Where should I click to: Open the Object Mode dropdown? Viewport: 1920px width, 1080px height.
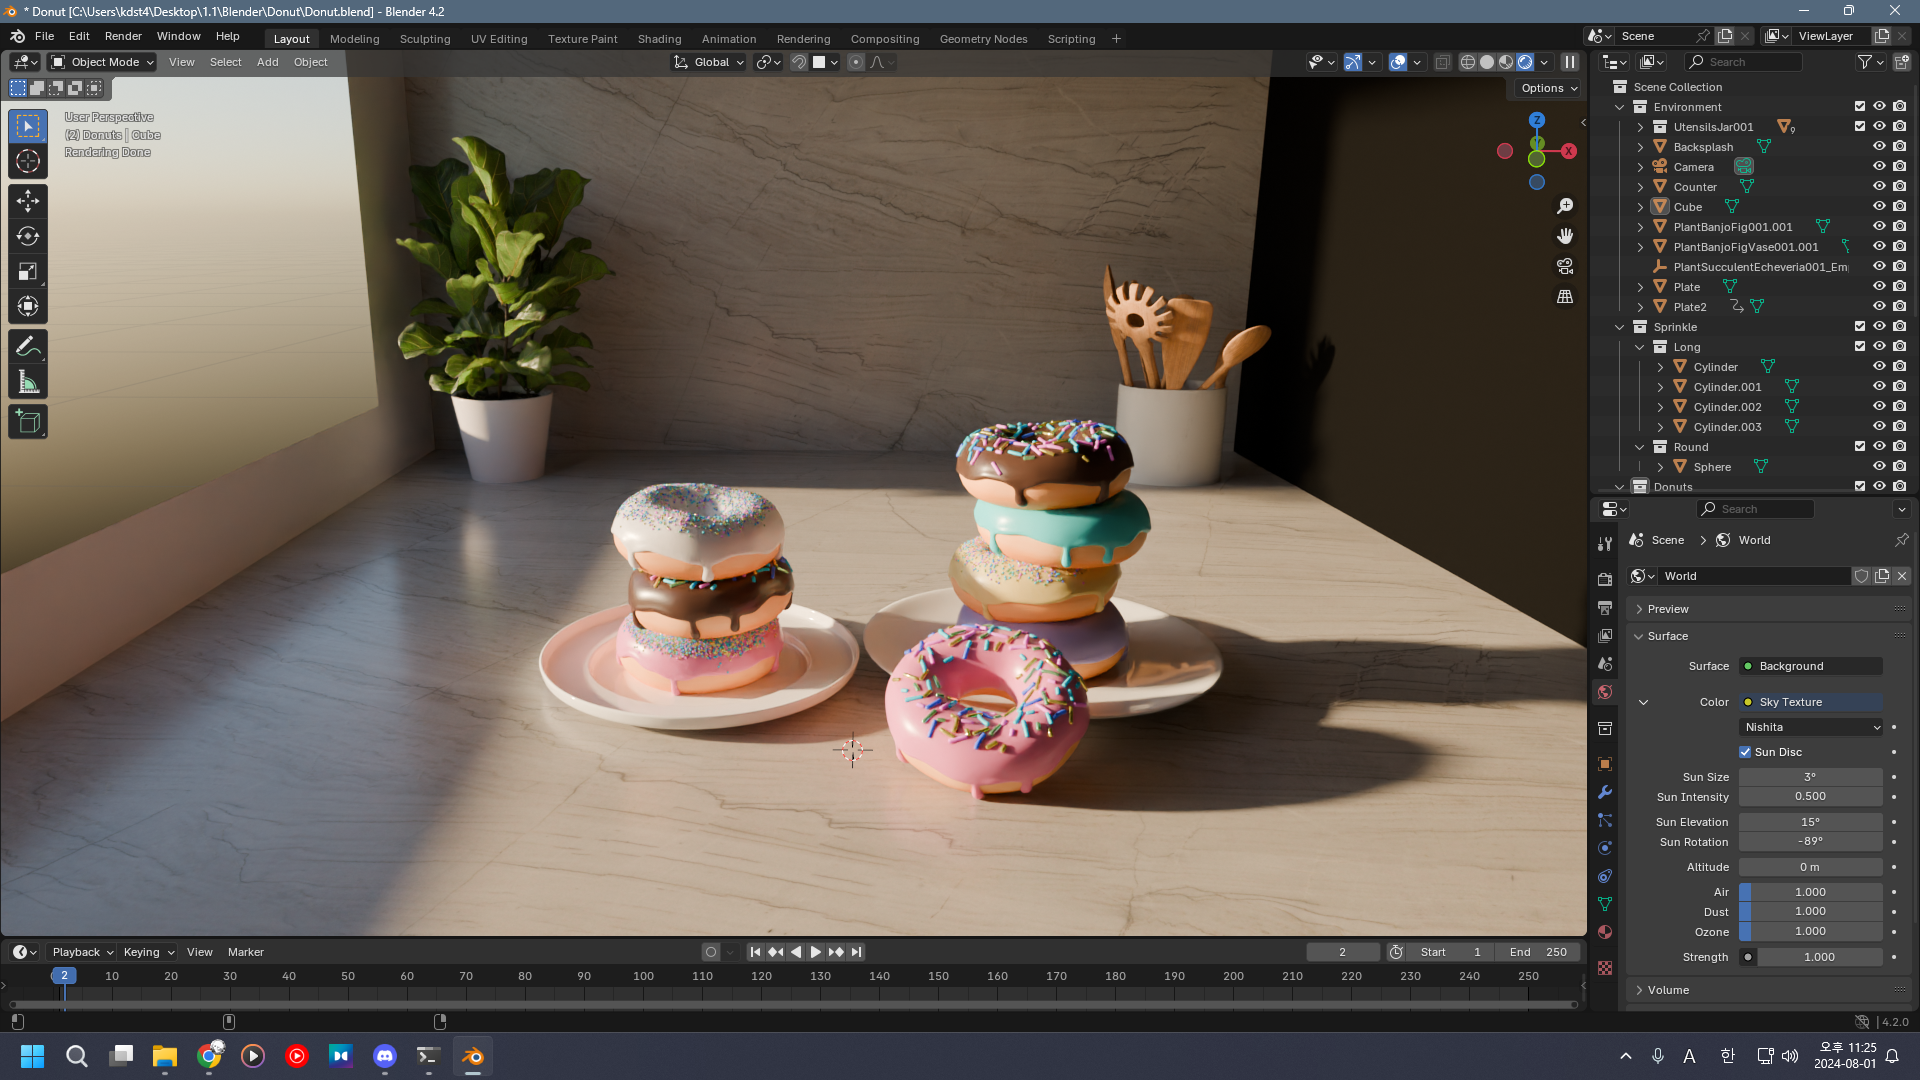[103, 62]
